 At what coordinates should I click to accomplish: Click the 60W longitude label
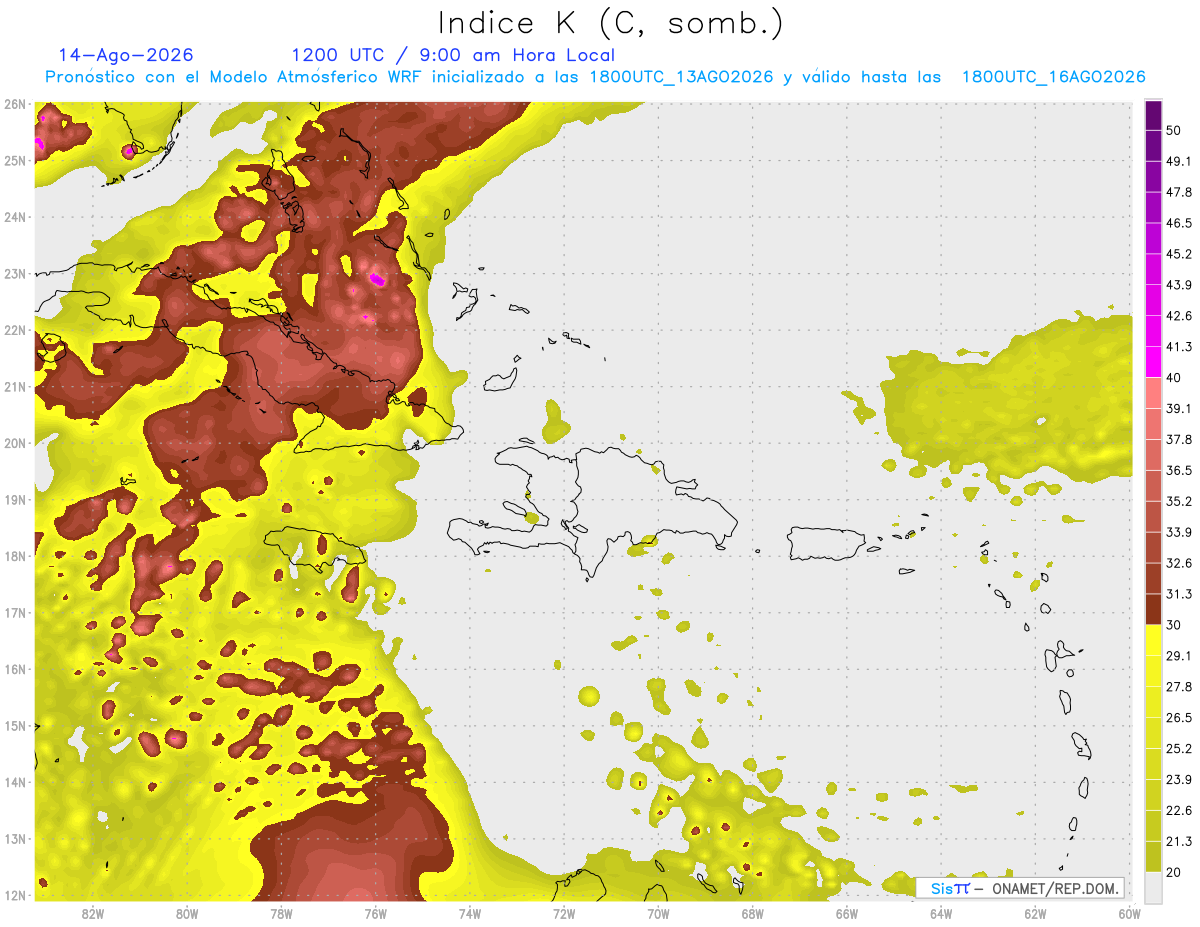1129,913
